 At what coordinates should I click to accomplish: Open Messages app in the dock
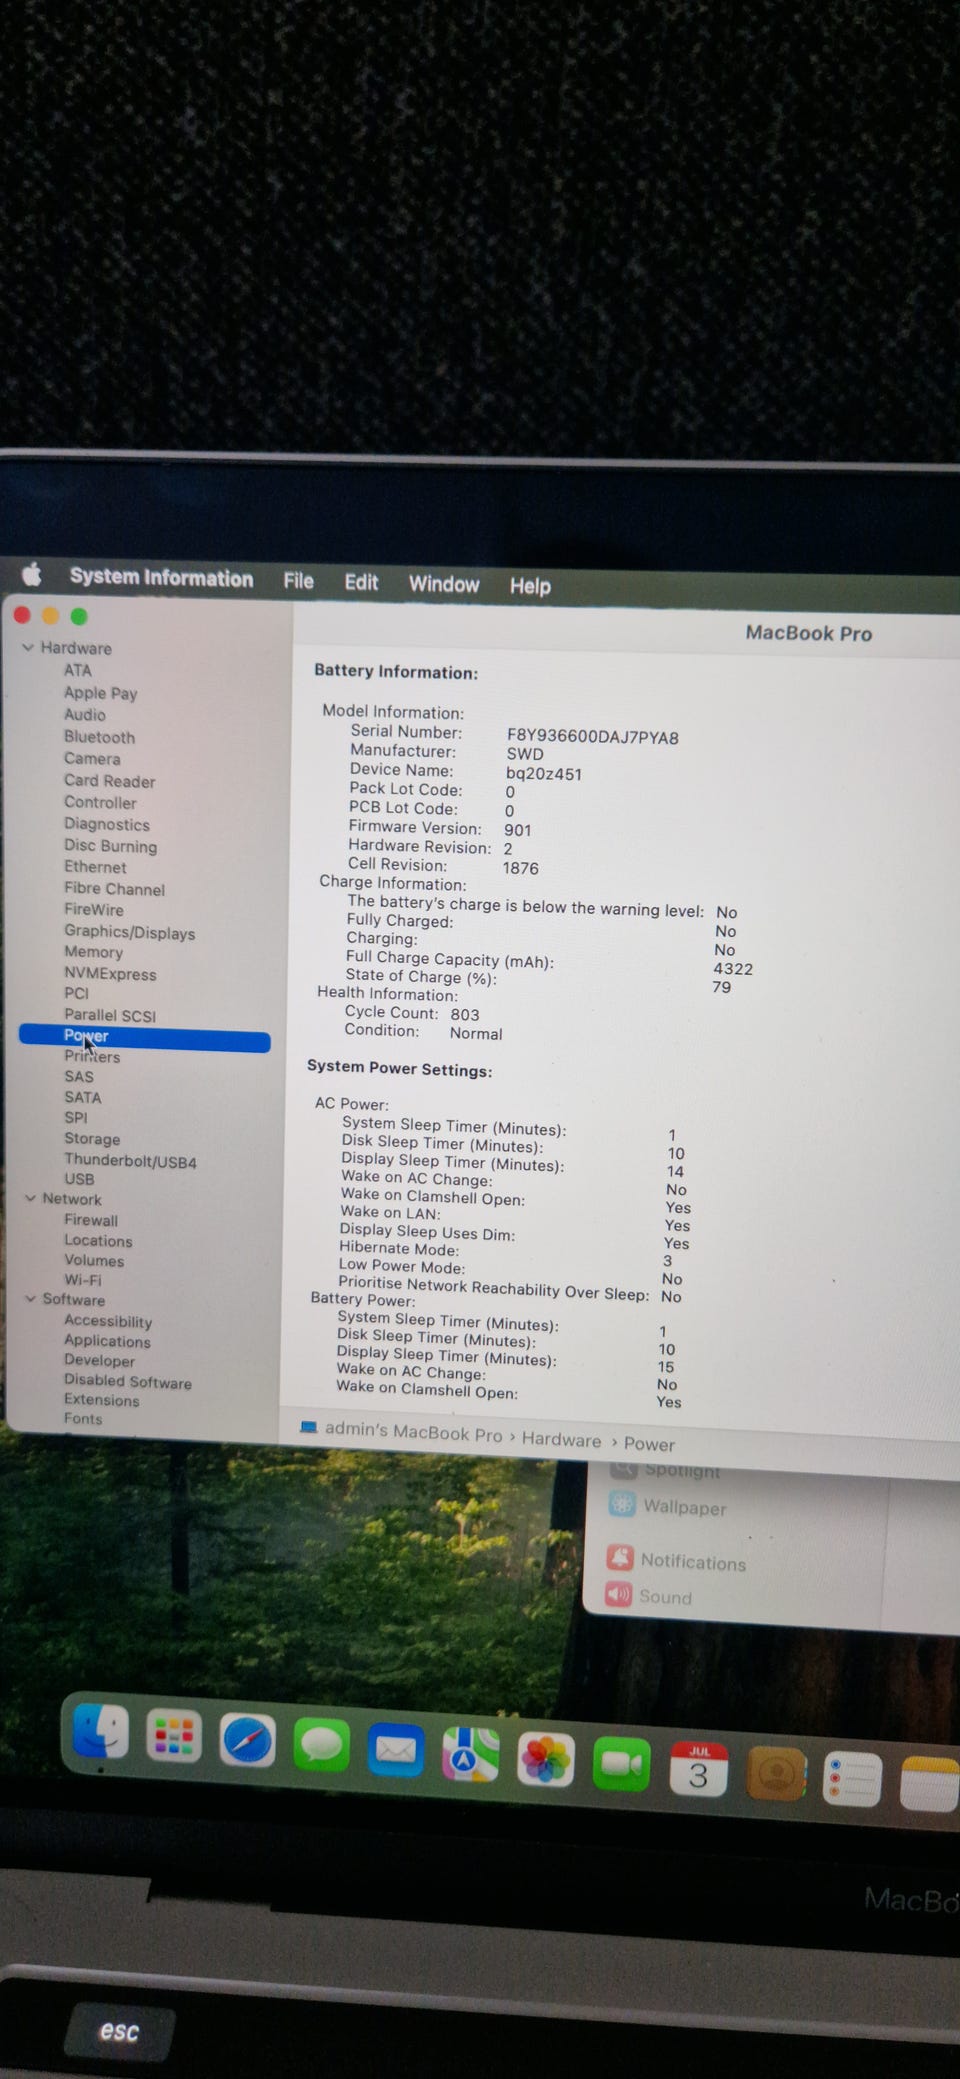(x=321, y=1746)
